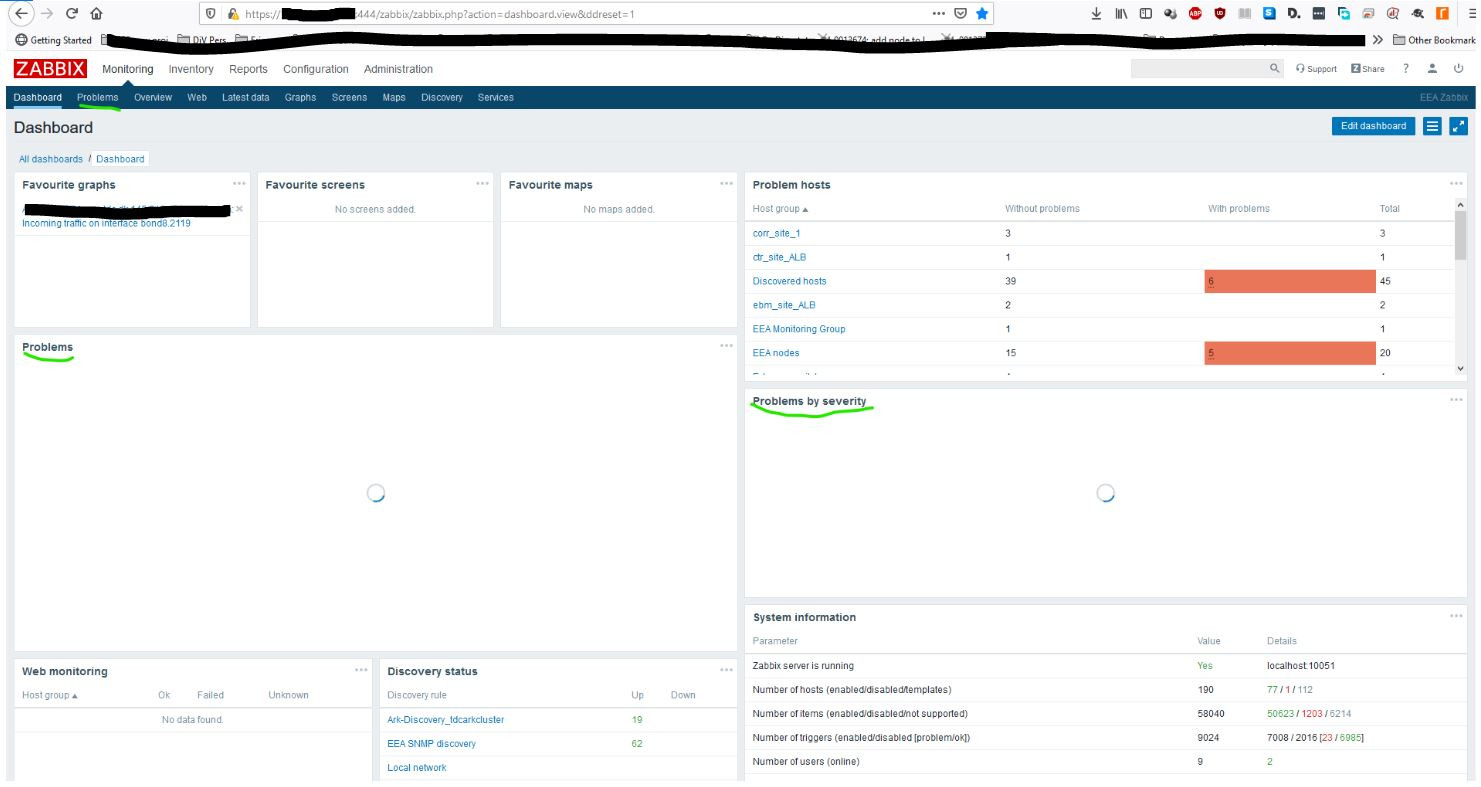
Task: Open the Firefox hamburger menu
Action: (1472, 15)
